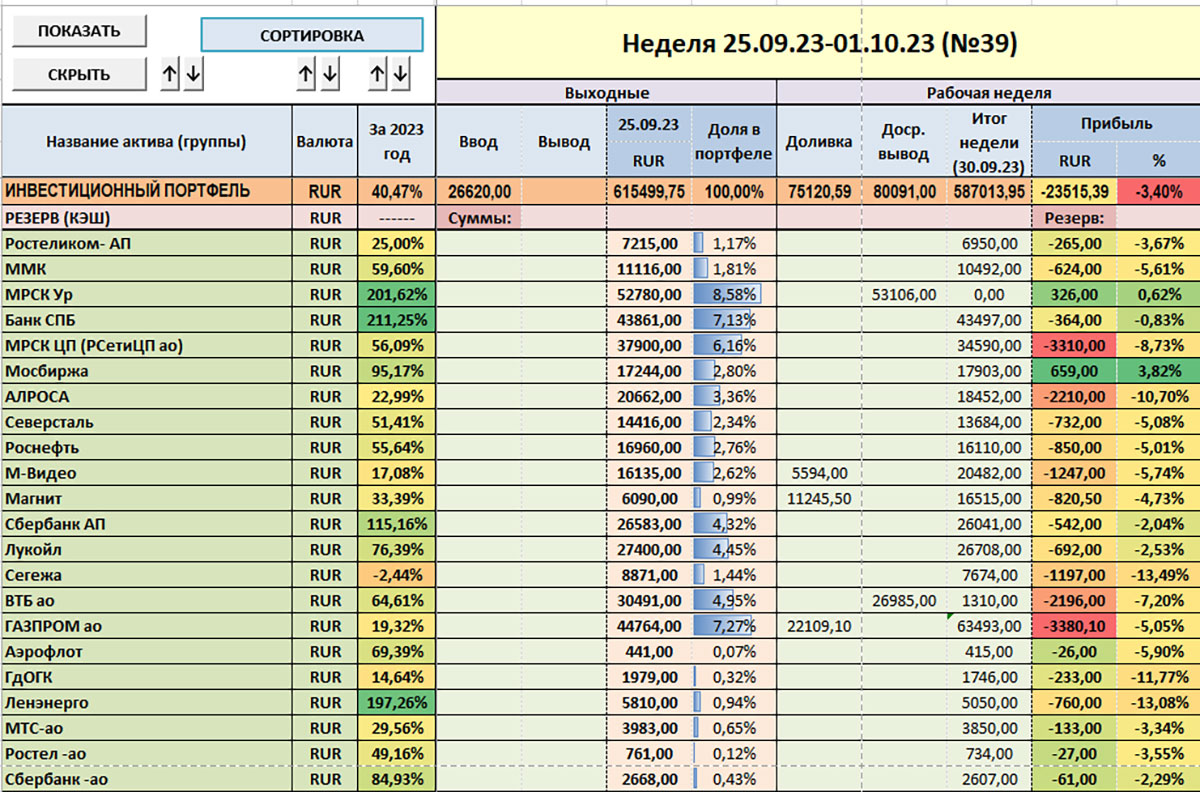Click the СКРЫТЬ button
The width and height of the screenshot is (1200, 792).
pyautogui.click(x=80, y=74)
